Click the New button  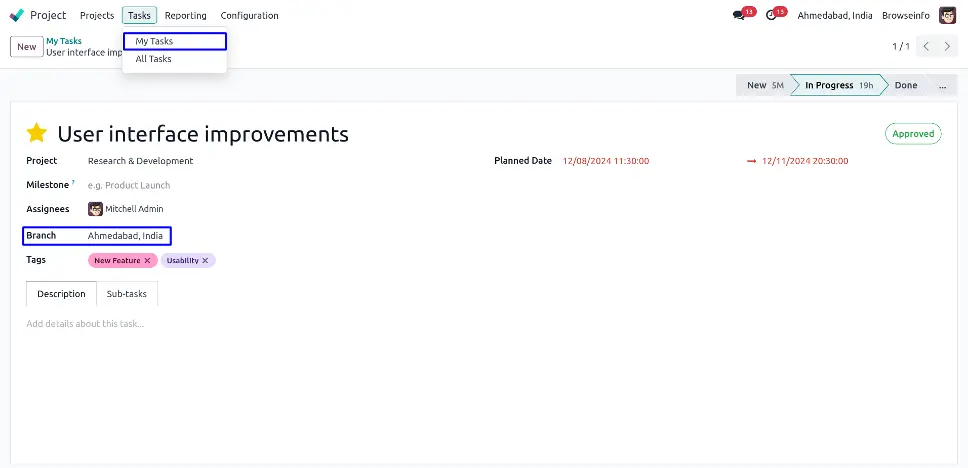click(x=26, y=47)
